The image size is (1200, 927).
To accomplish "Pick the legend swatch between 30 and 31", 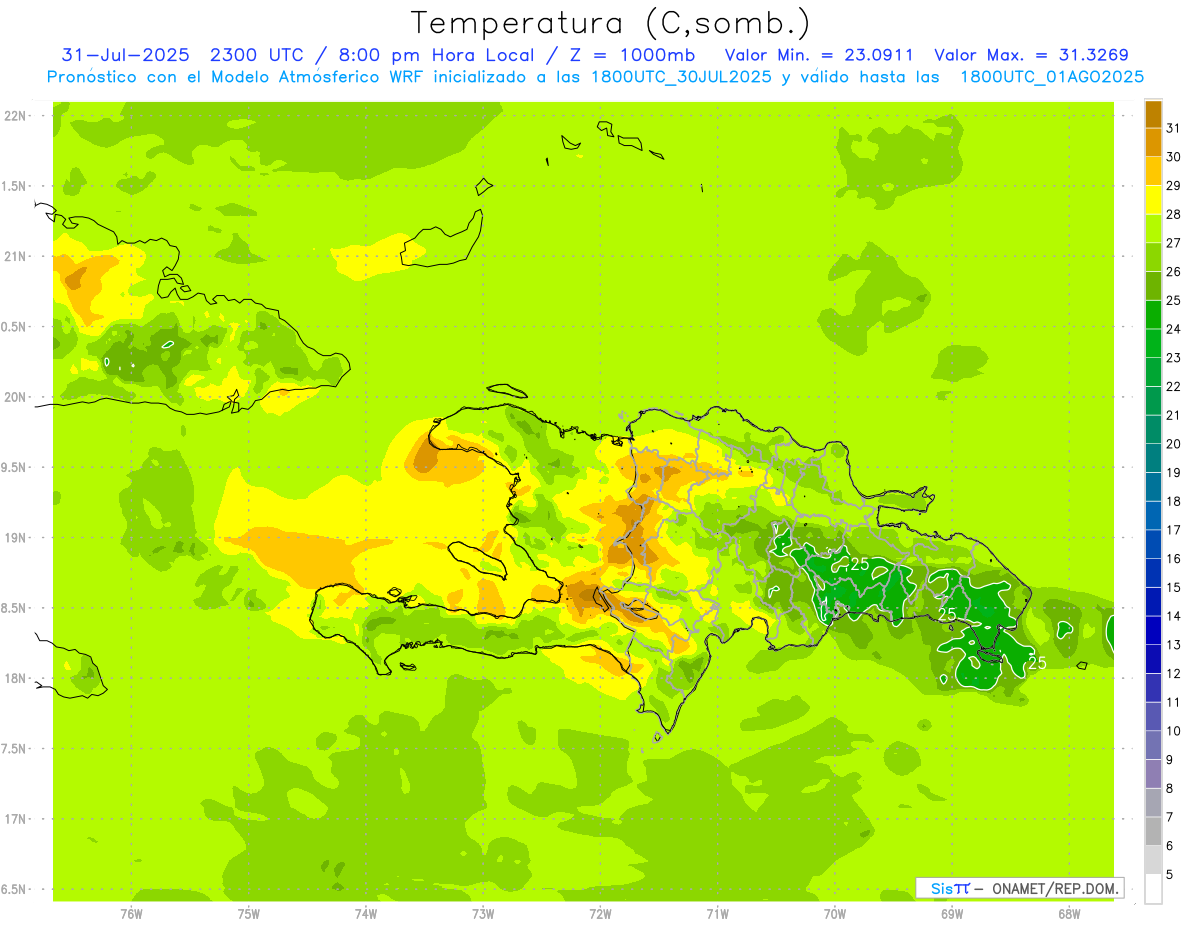I will pyautogui.click(x=1153, y=142).
